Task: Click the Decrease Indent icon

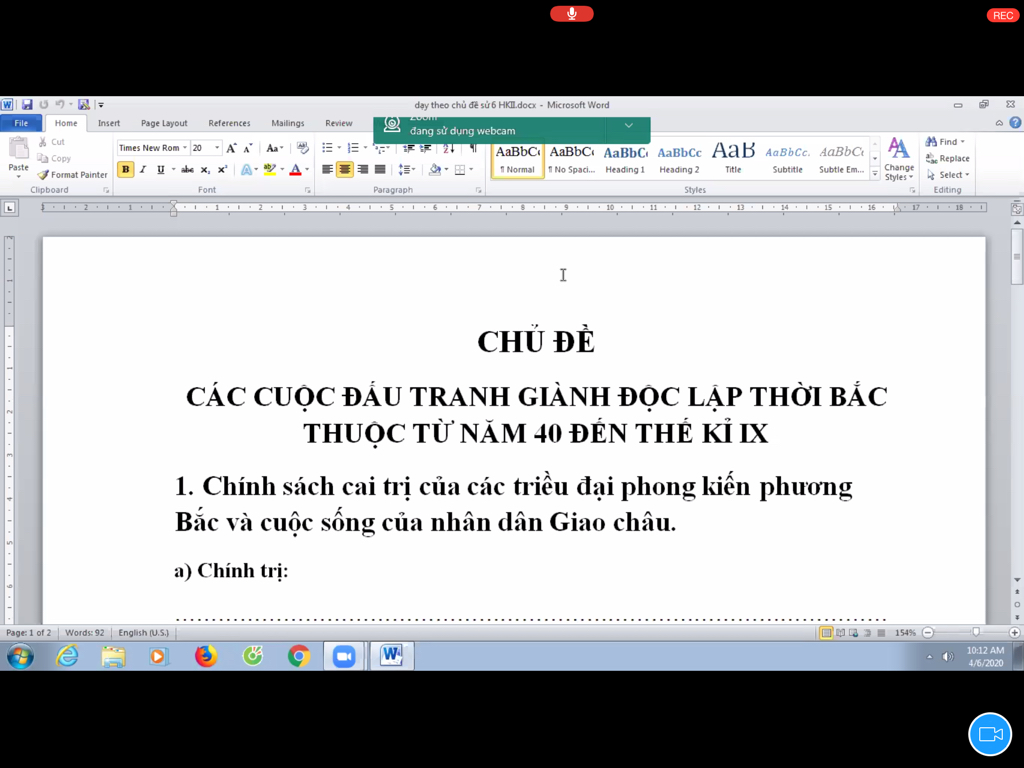Action: pos(408,148)
